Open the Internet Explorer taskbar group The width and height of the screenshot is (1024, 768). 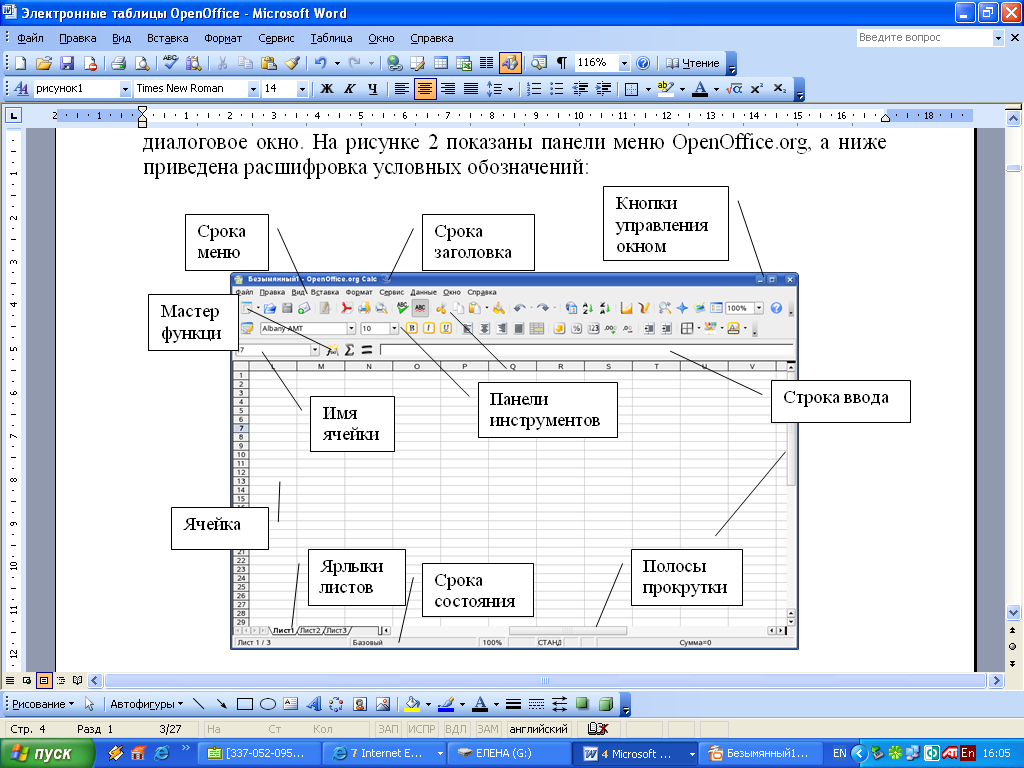[x=385, y=753]
